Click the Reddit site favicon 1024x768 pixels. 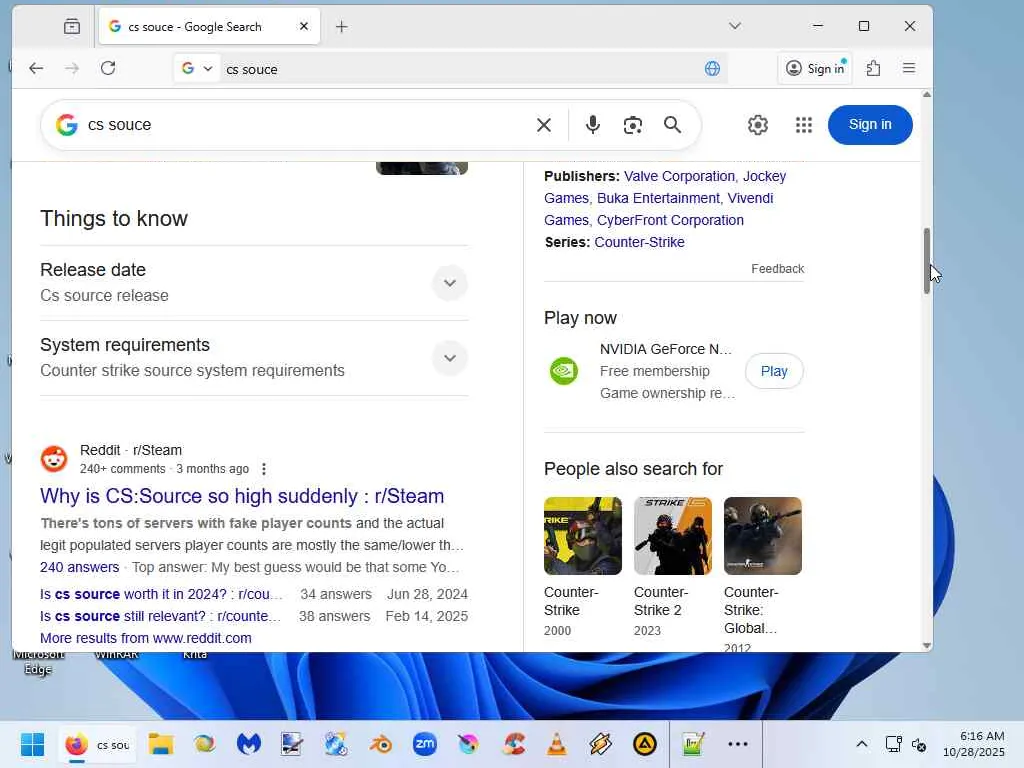[54, 458]
